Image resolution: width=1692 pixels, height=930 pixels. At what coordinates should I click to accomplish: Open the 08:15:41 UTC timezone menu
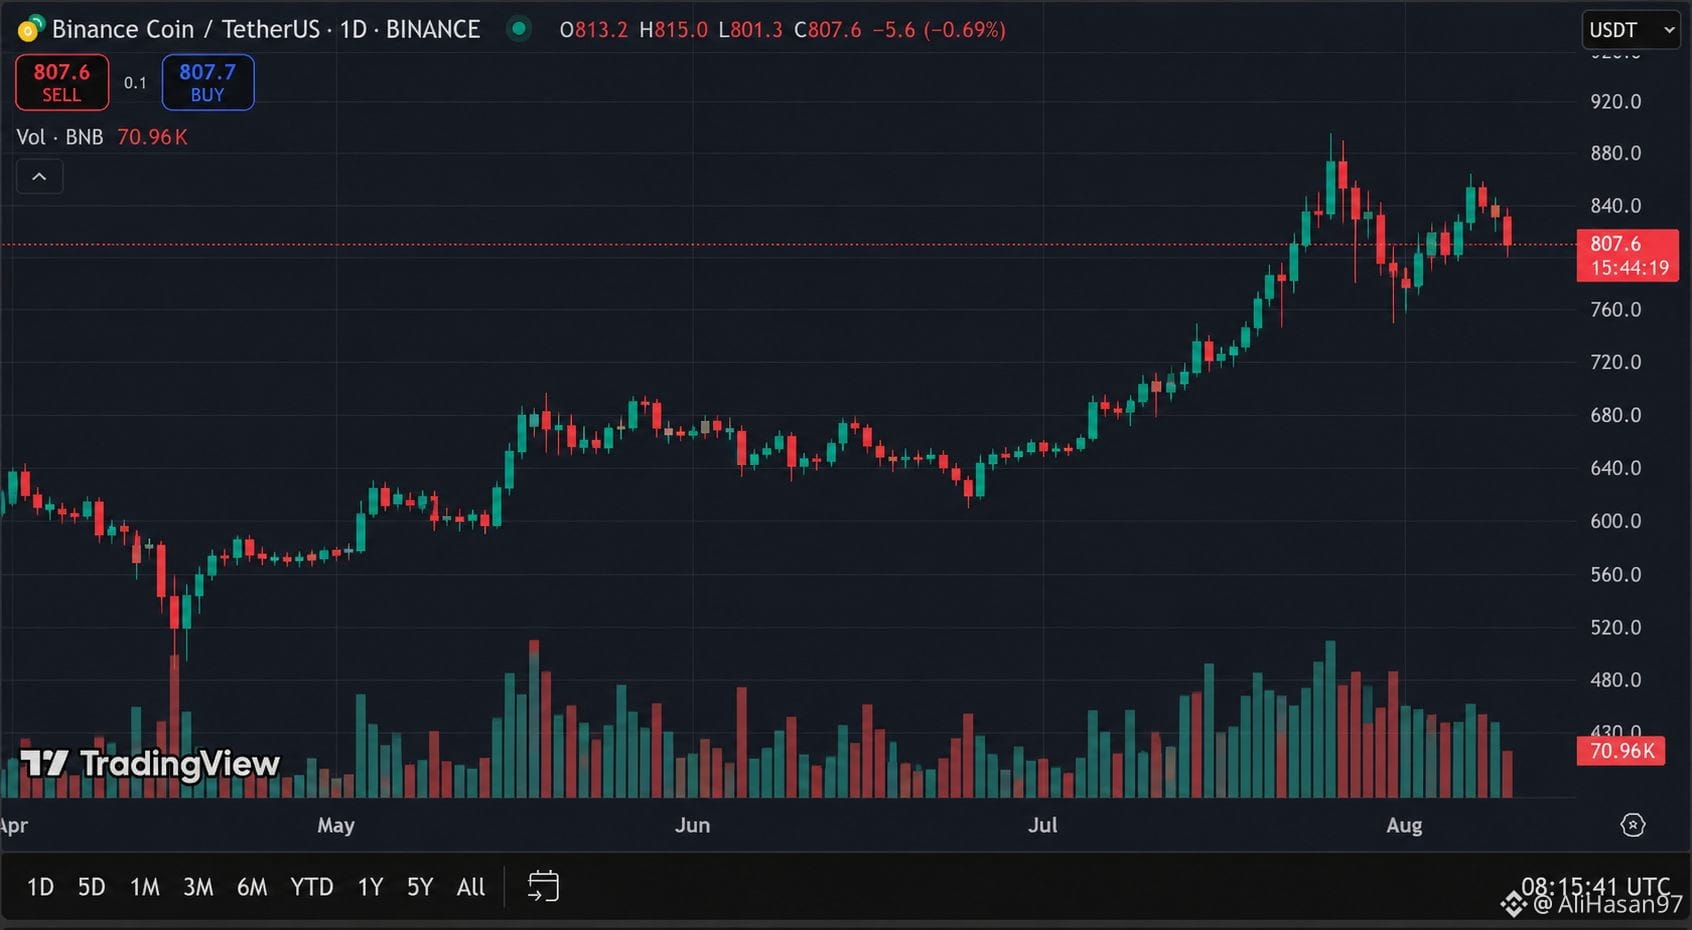click(1595, 886)
